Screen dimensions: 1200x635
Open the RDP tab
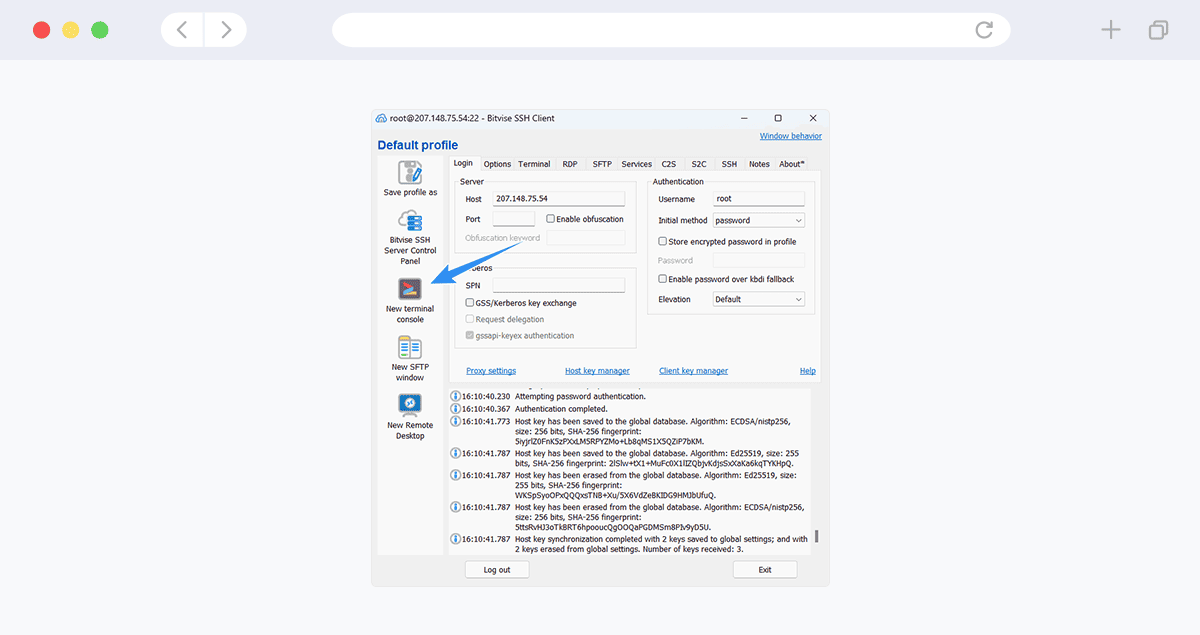coord(570,164)
